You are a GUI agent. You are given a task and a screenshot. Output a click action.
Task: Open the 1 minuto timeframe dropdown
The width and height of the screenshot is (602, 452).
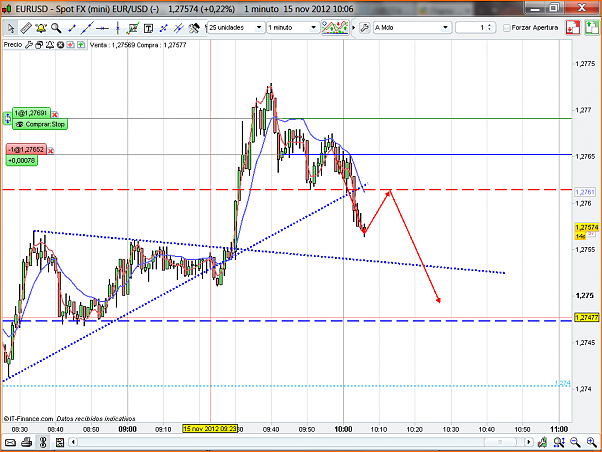293,28
